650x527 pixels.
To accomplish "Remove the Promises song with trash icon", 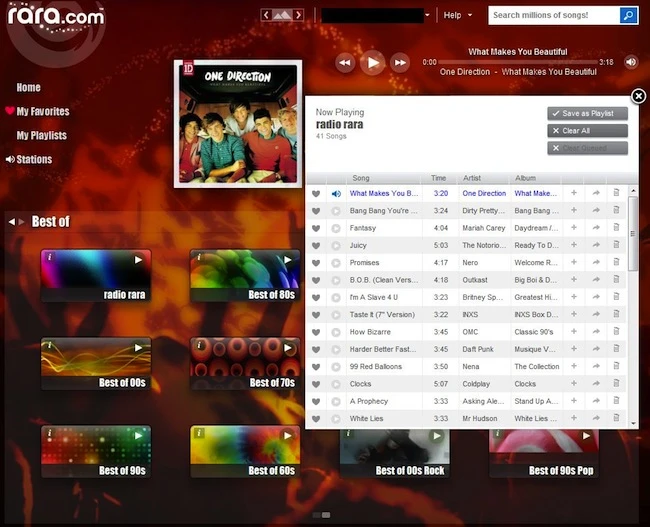I will point(616,262).
